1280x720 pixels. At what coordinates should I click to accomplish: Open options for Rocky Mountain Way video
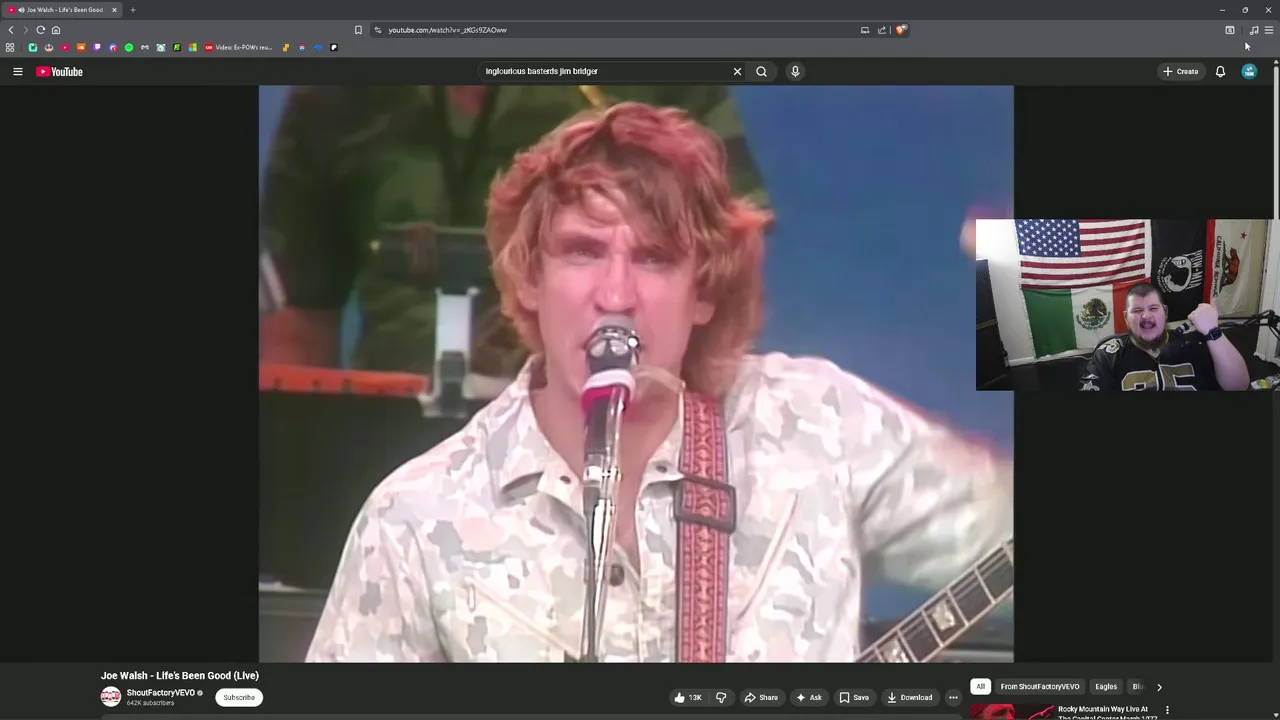tap(1167, 710)
